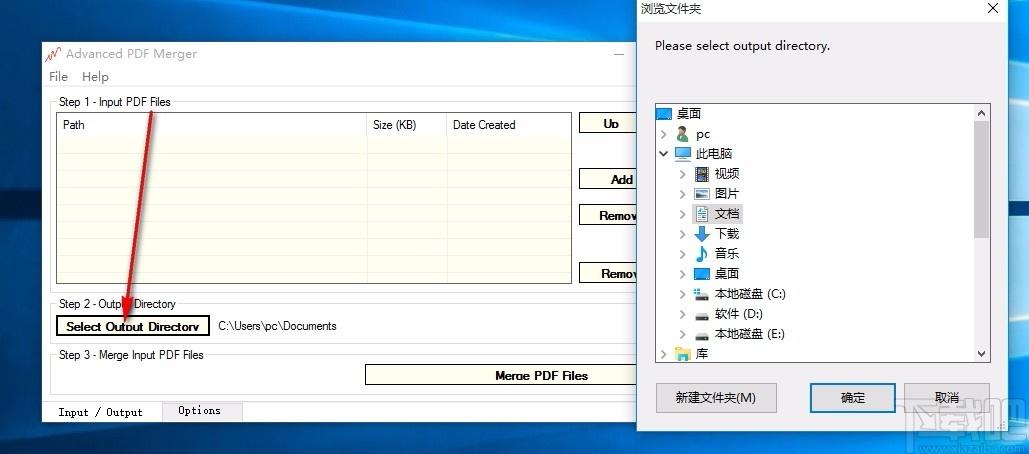
Task: Click the 文档 documents folder icon
Action: click(702, 214)
